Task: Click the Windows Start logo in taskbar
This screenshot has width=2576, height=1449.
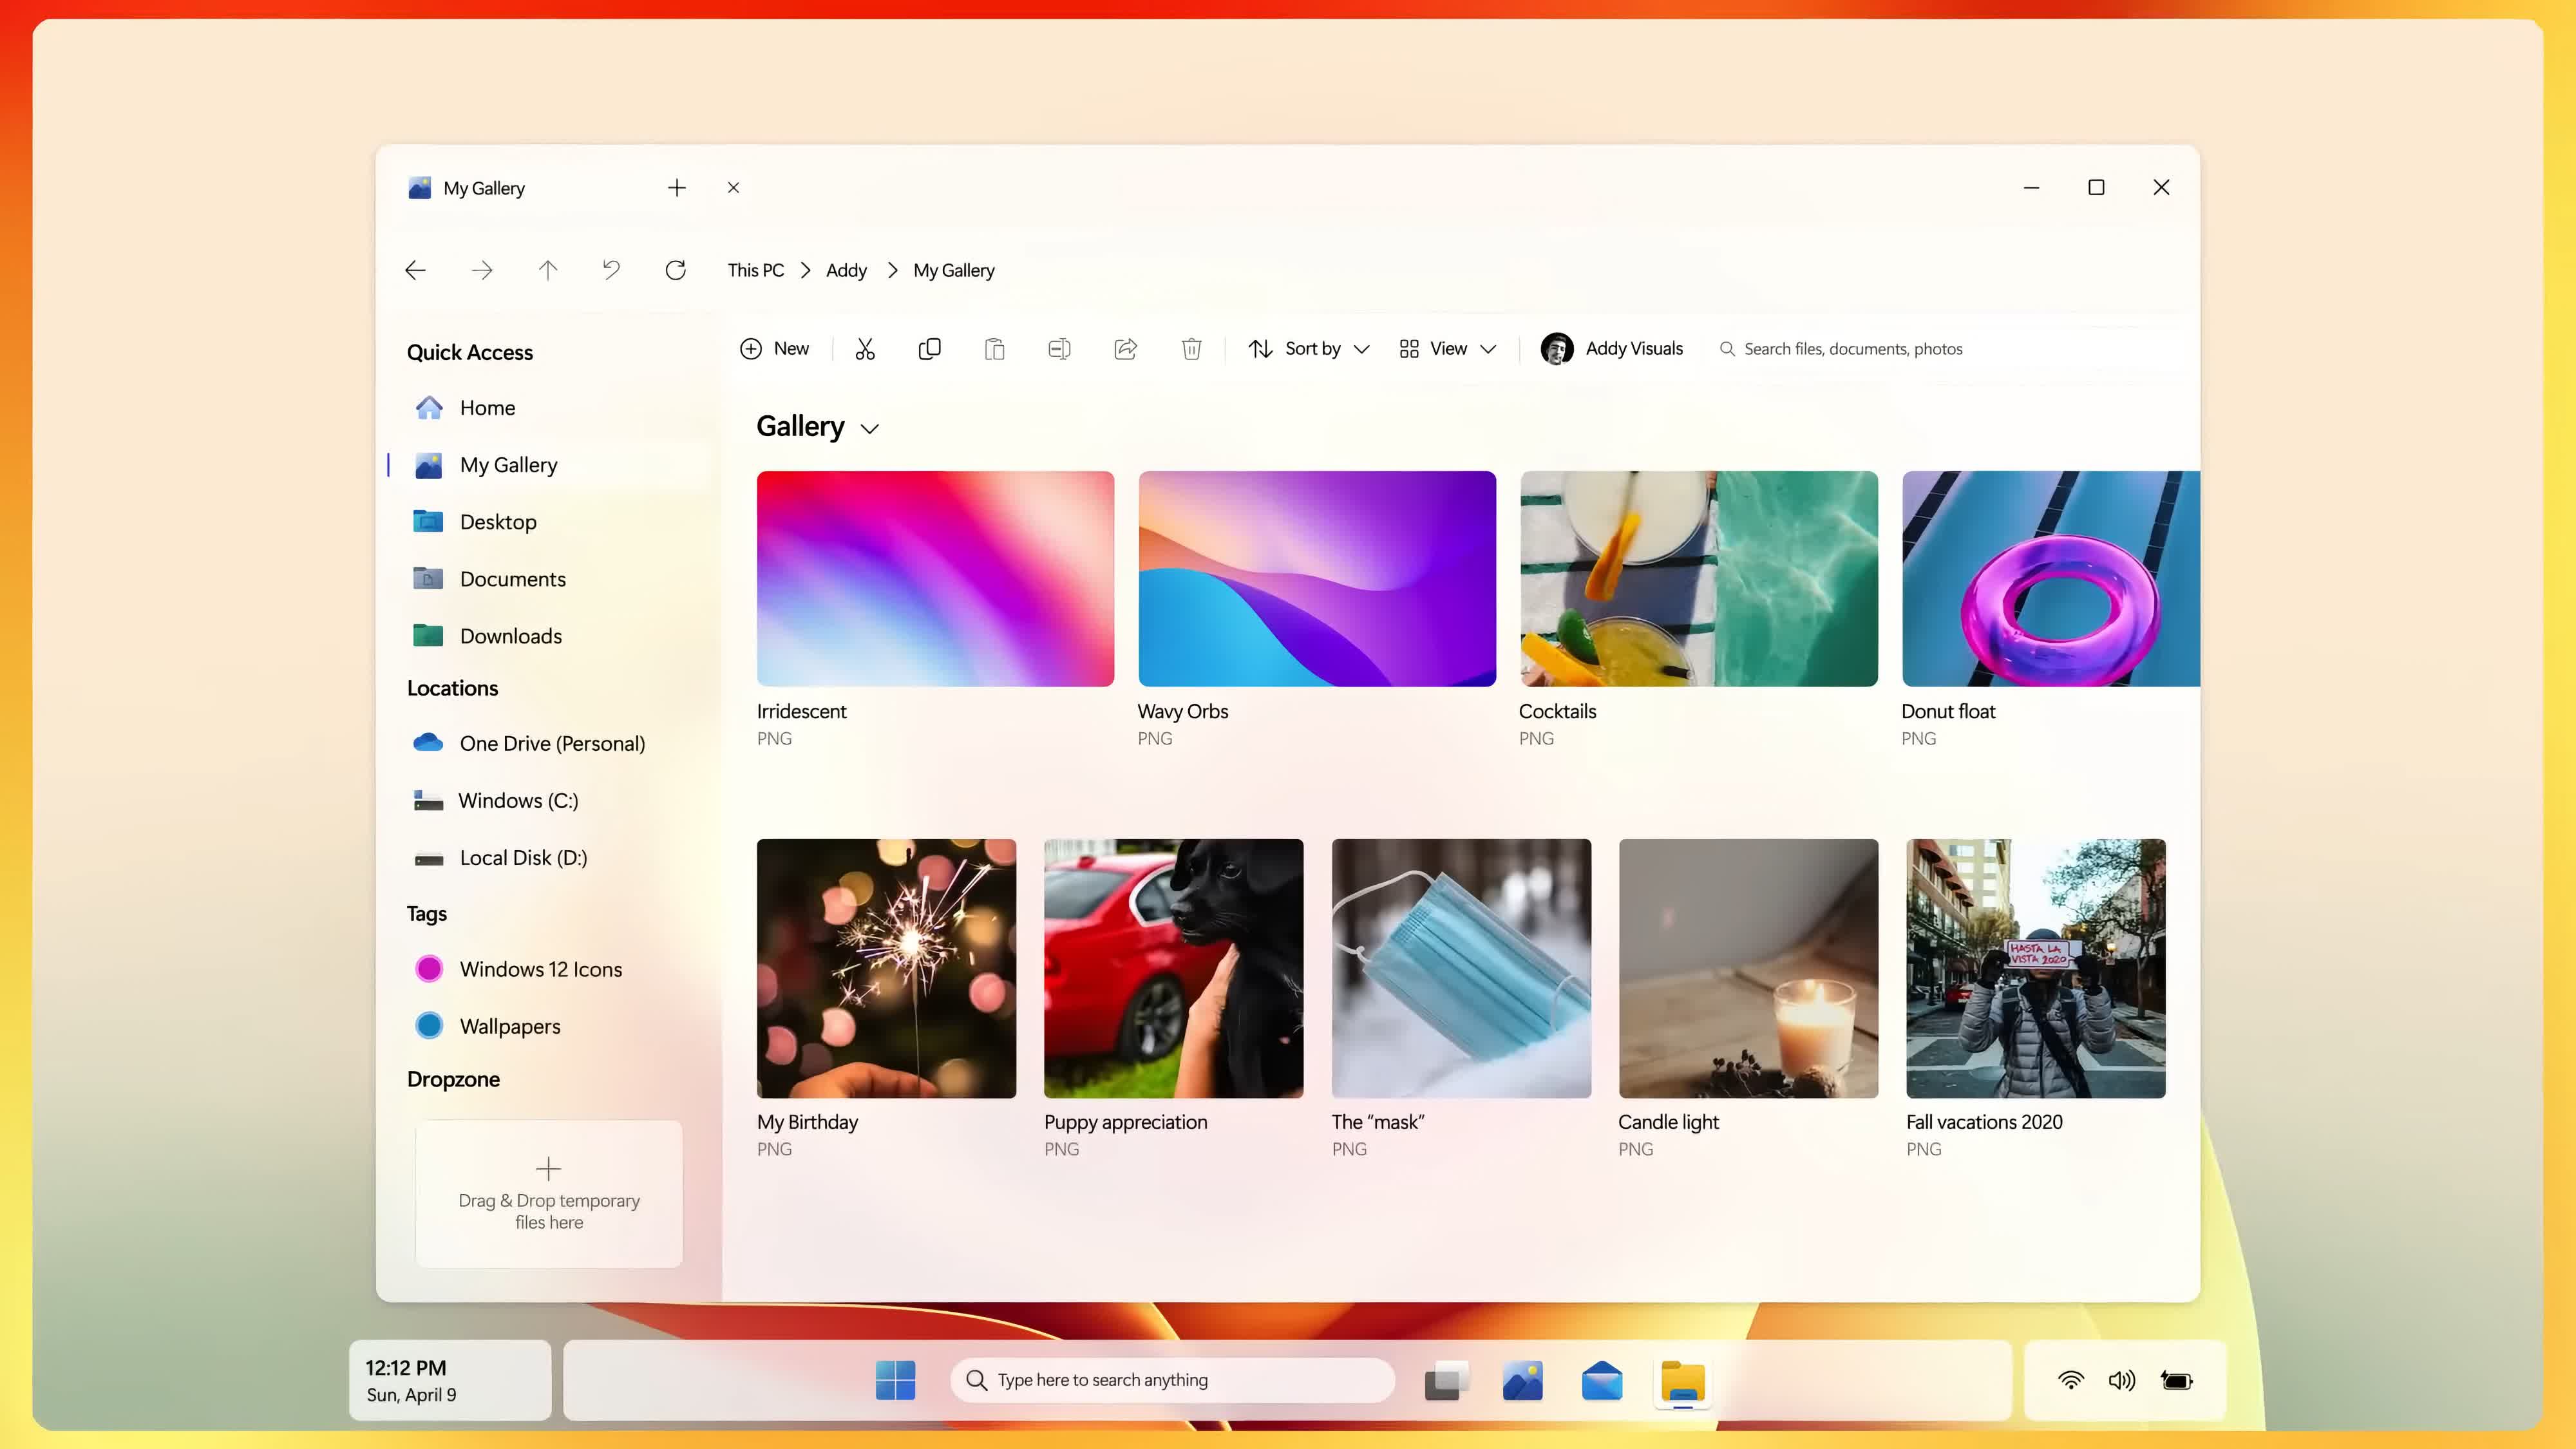Action: [x=895, y=1380]
